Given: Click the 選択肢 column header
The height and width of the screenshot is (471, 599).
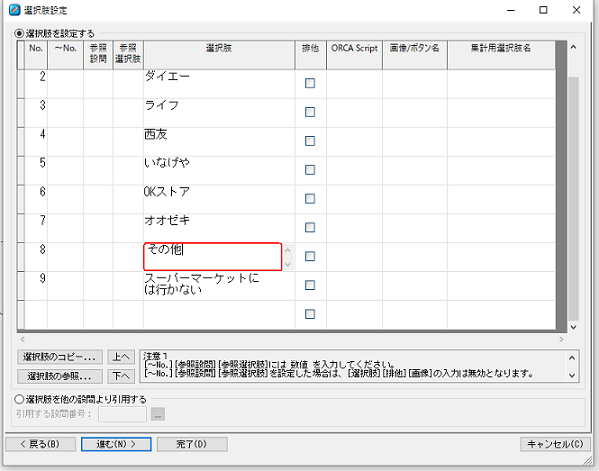Looking at the screenshot, I should (219, 55).
